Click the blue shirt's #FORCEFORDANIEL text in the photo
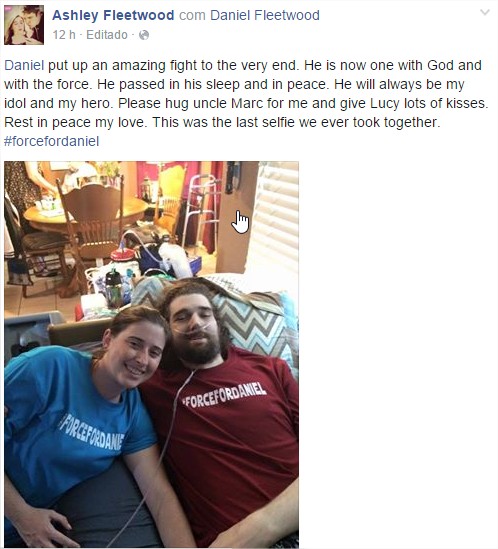Image resolution: width=498 pixels, height=549 pixels. tap(92, 432)
